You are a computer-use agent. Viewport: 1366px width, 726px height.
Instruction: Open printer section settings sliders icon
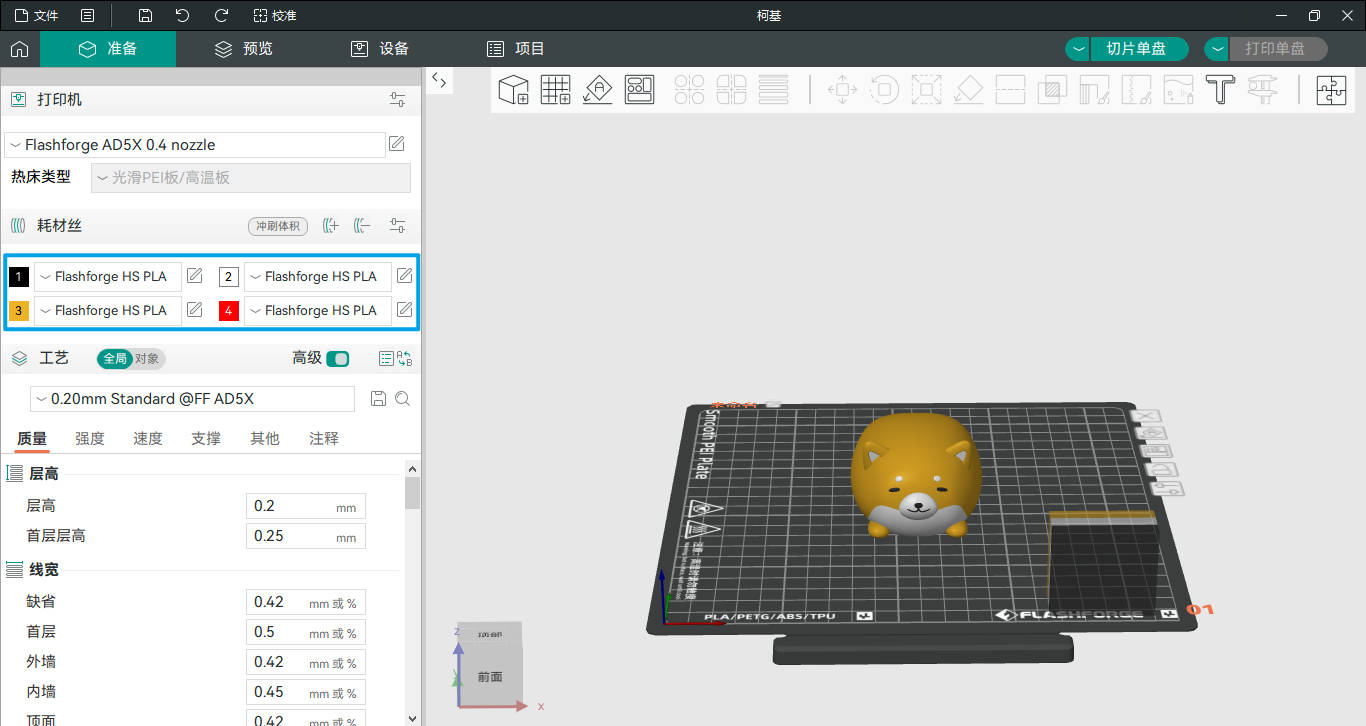coord(398,100)
